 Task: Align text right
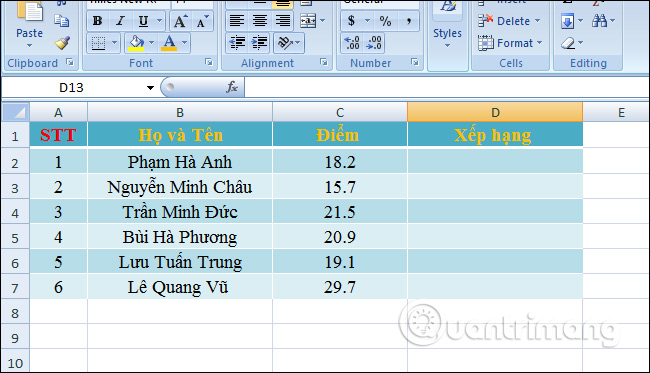point(283,21)
